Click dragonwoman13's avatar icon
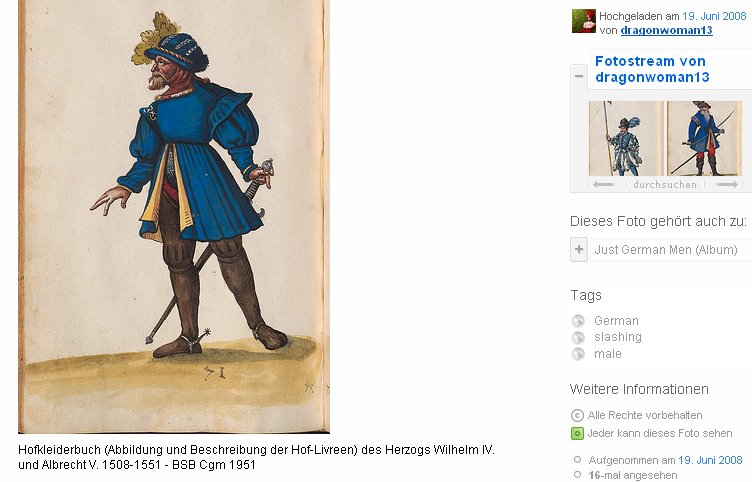 [x=584, y=21]
